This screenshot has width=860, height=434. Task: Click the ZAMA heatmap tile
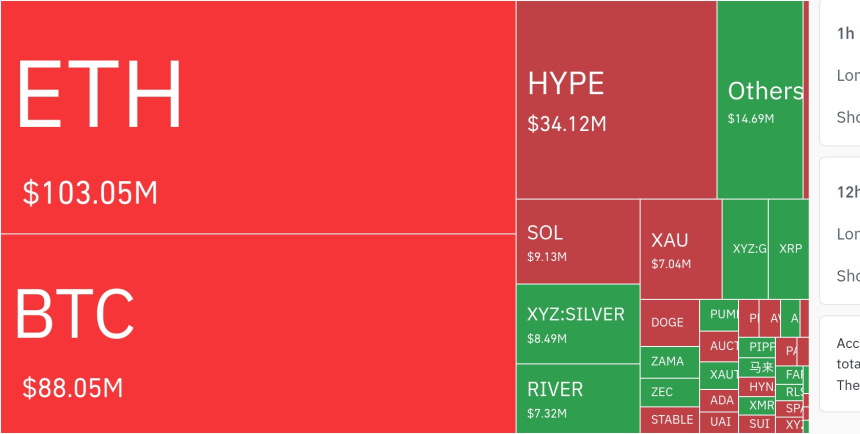pos(668,361)
